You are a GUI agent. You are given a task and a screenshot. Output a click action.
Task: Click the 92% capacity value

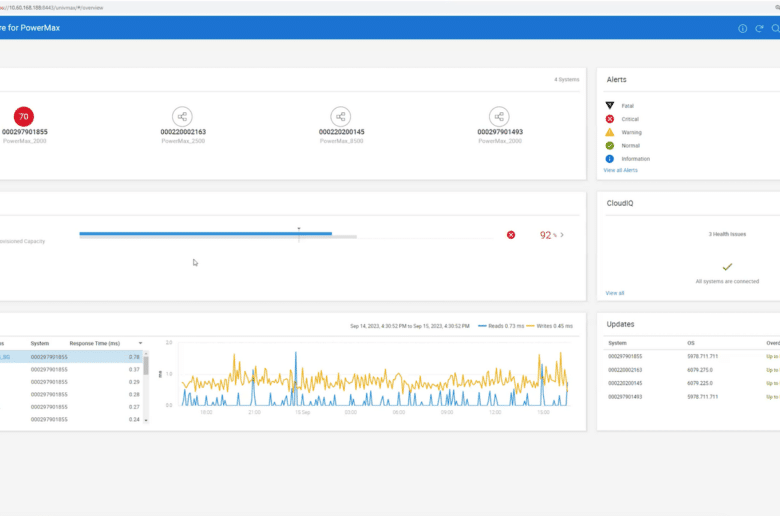click(x=548, y=235)
